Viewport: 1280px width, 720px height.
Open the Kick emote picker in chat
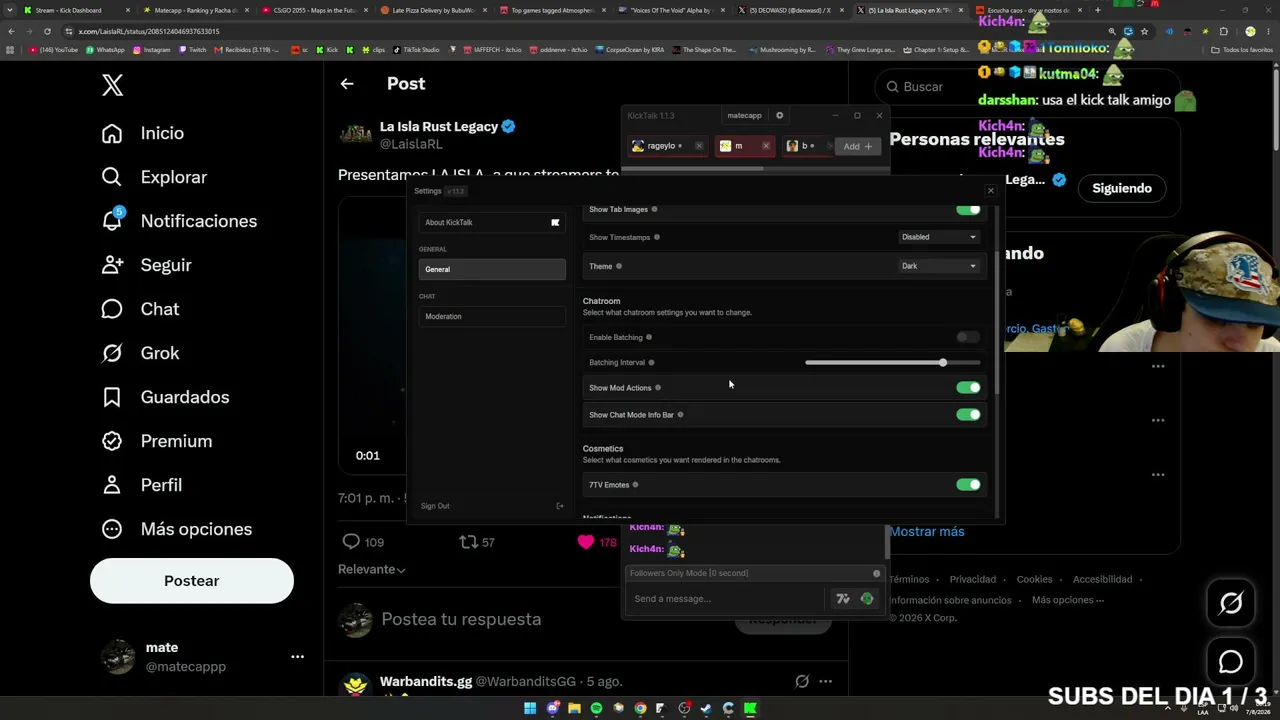(x=867, y=599)
